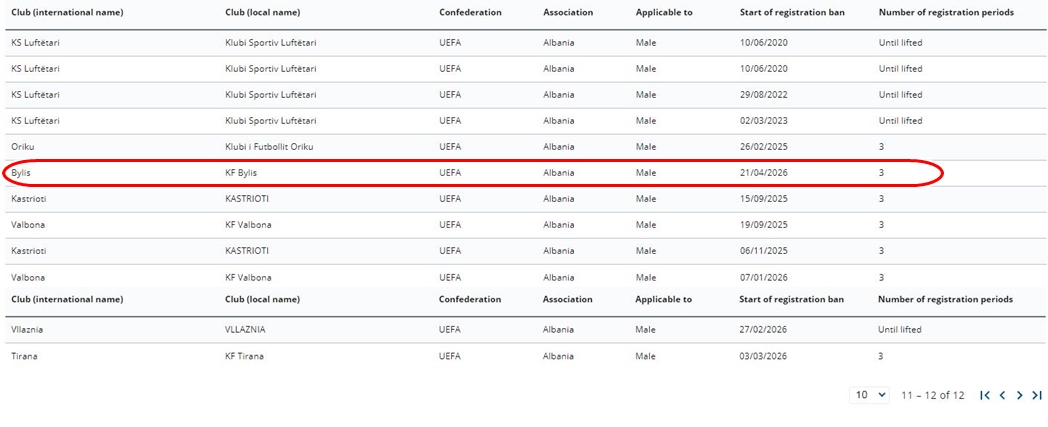Click the 27/02/2026 Vllaznia ban date

click(x=764, y=329)
